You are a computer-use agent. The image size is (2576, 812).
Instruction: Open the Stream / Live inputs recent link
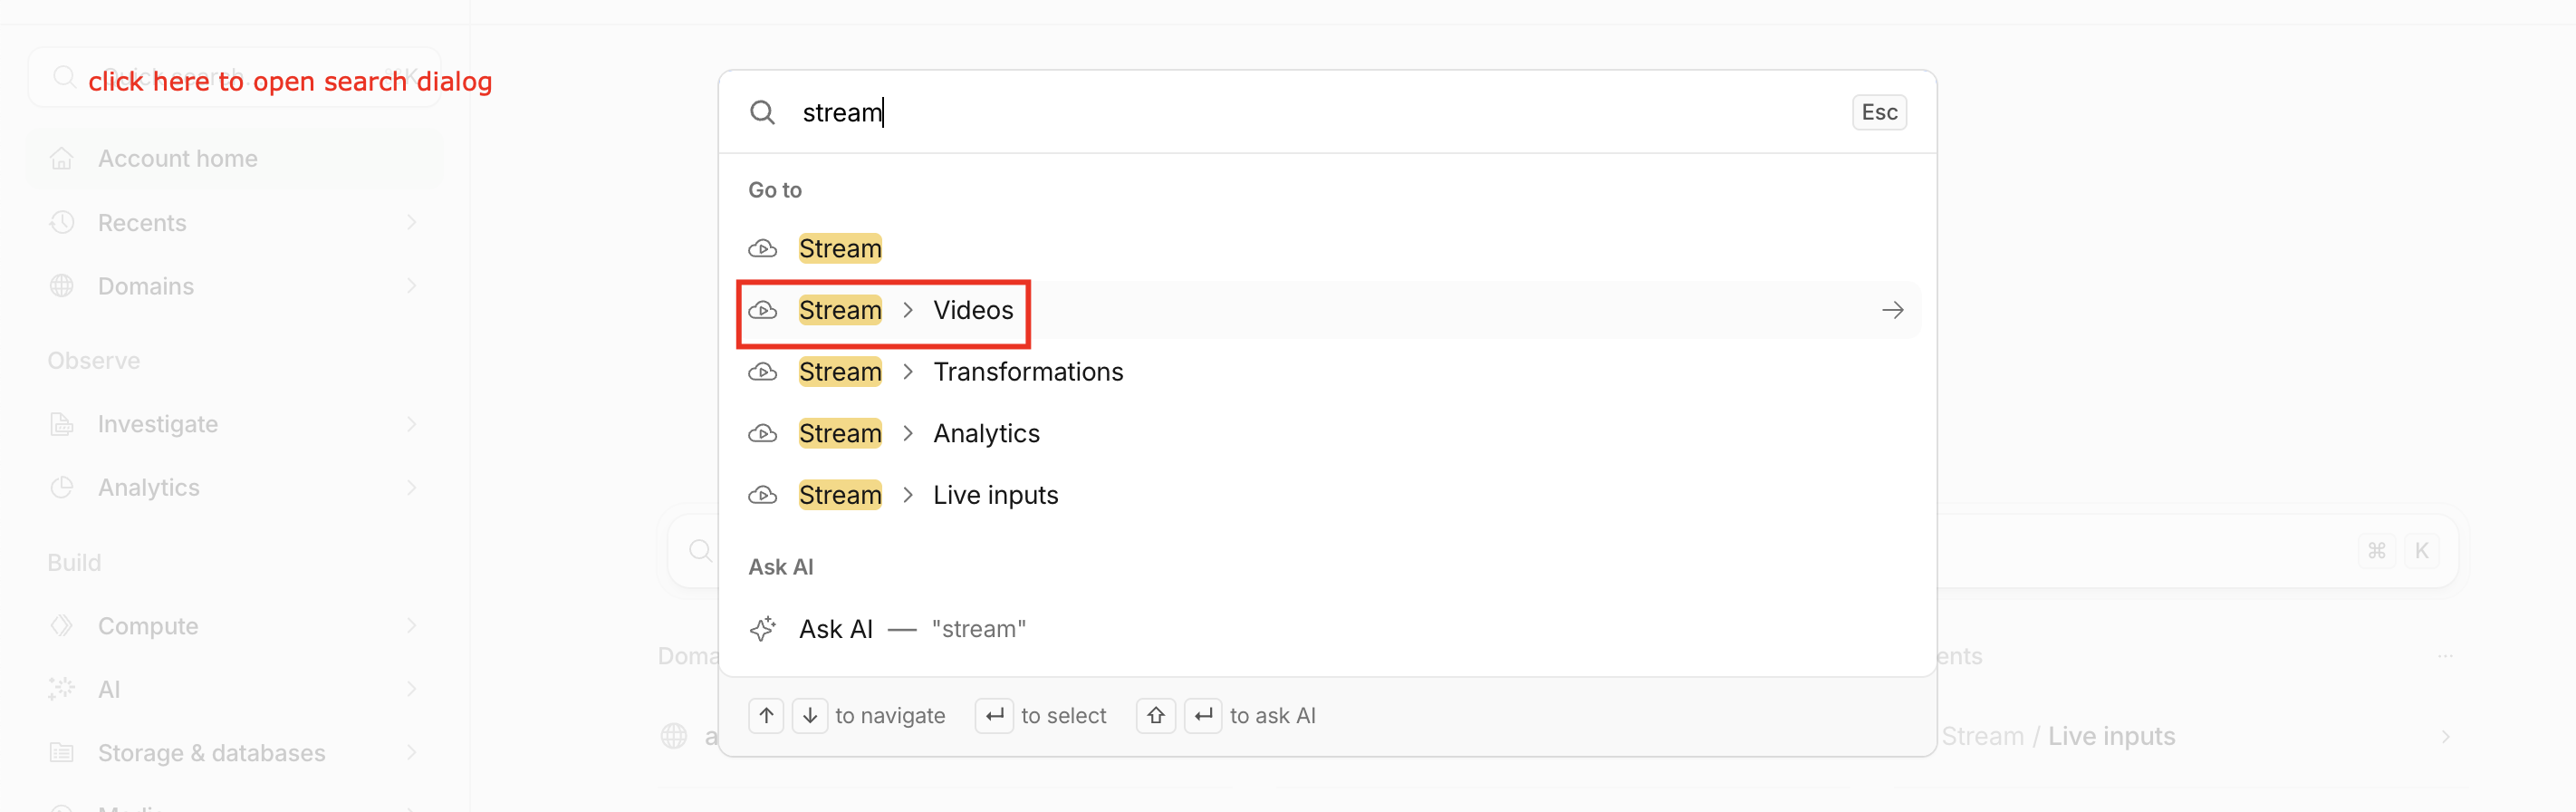2058,736
